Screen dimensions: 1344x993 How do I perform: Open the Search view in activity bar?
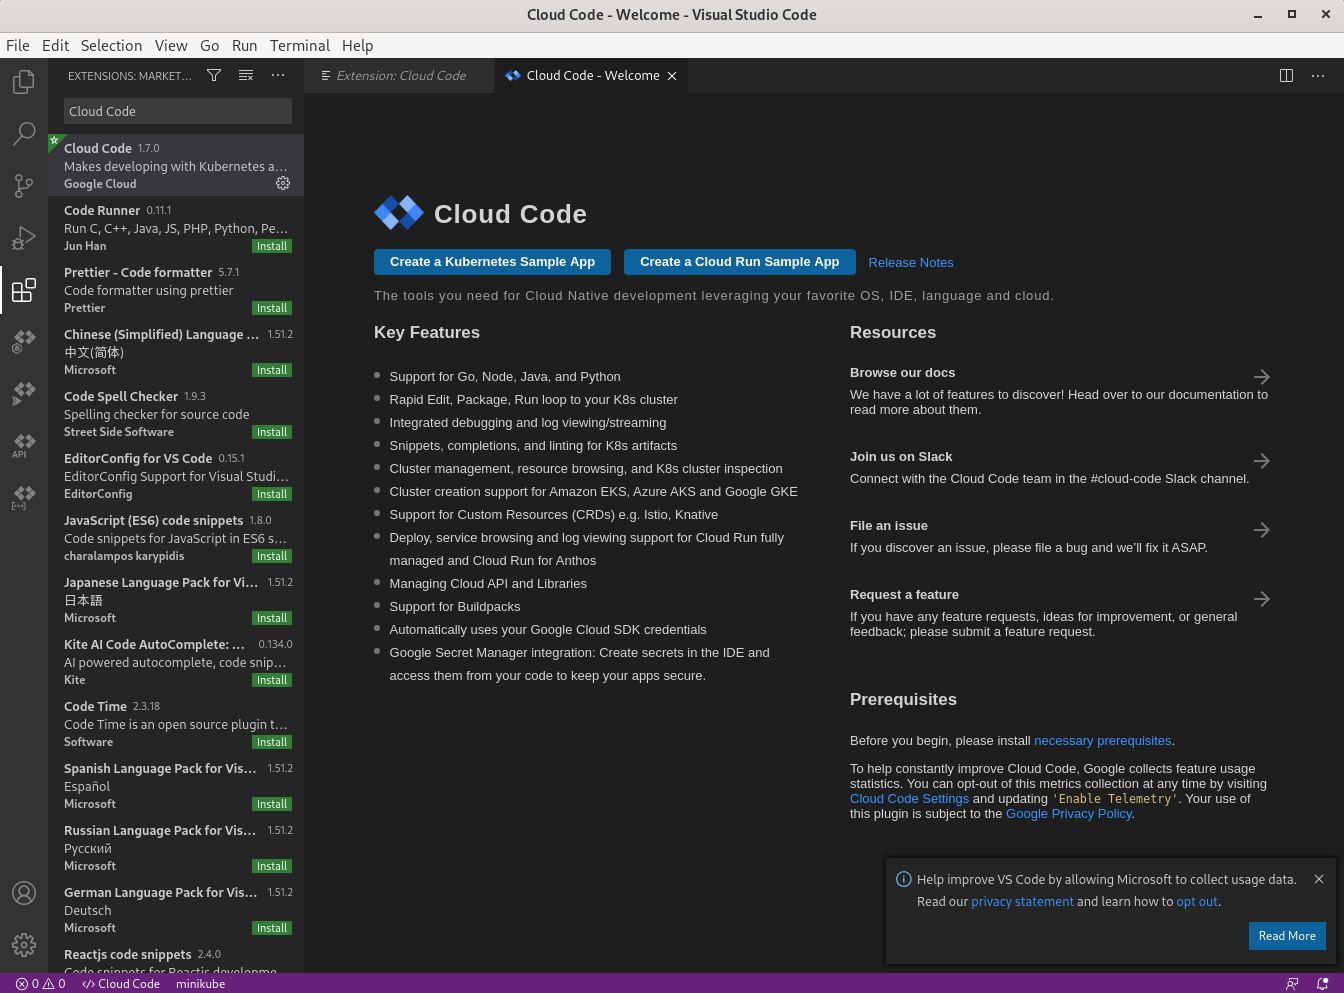click(24, 134)
